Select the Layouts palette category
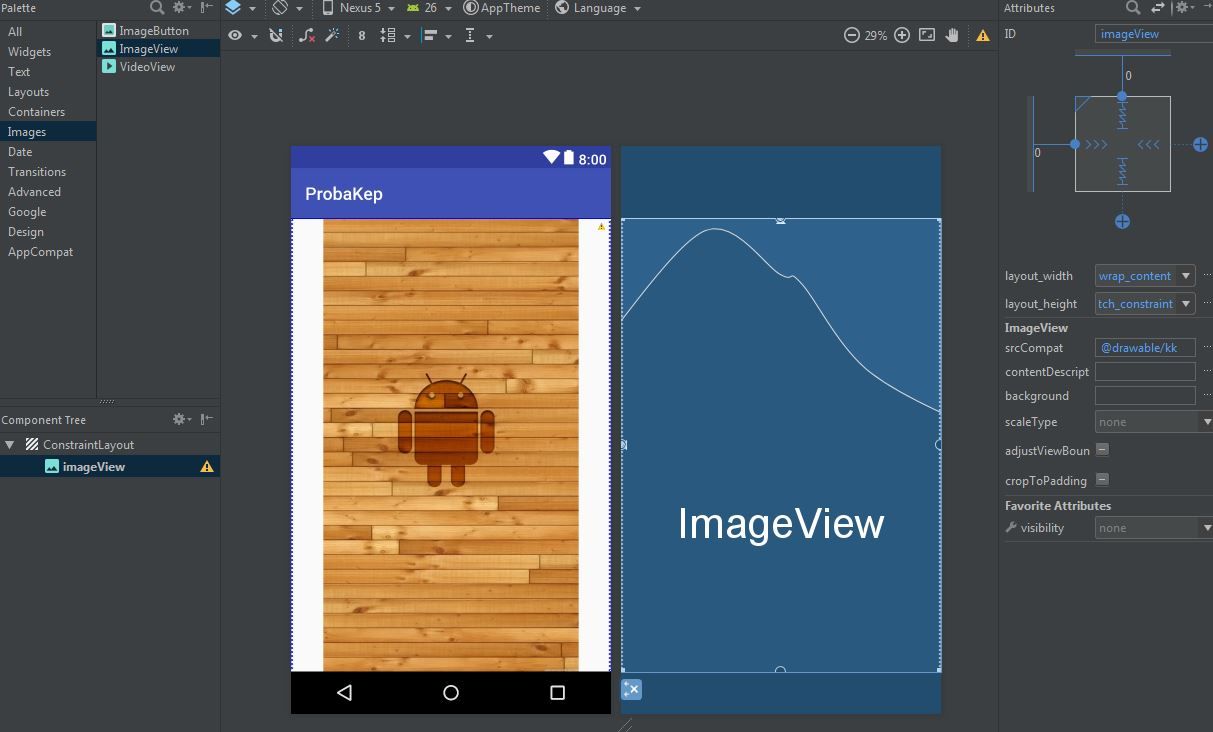Screen dimensions: 1213x732 click(28, 92)
